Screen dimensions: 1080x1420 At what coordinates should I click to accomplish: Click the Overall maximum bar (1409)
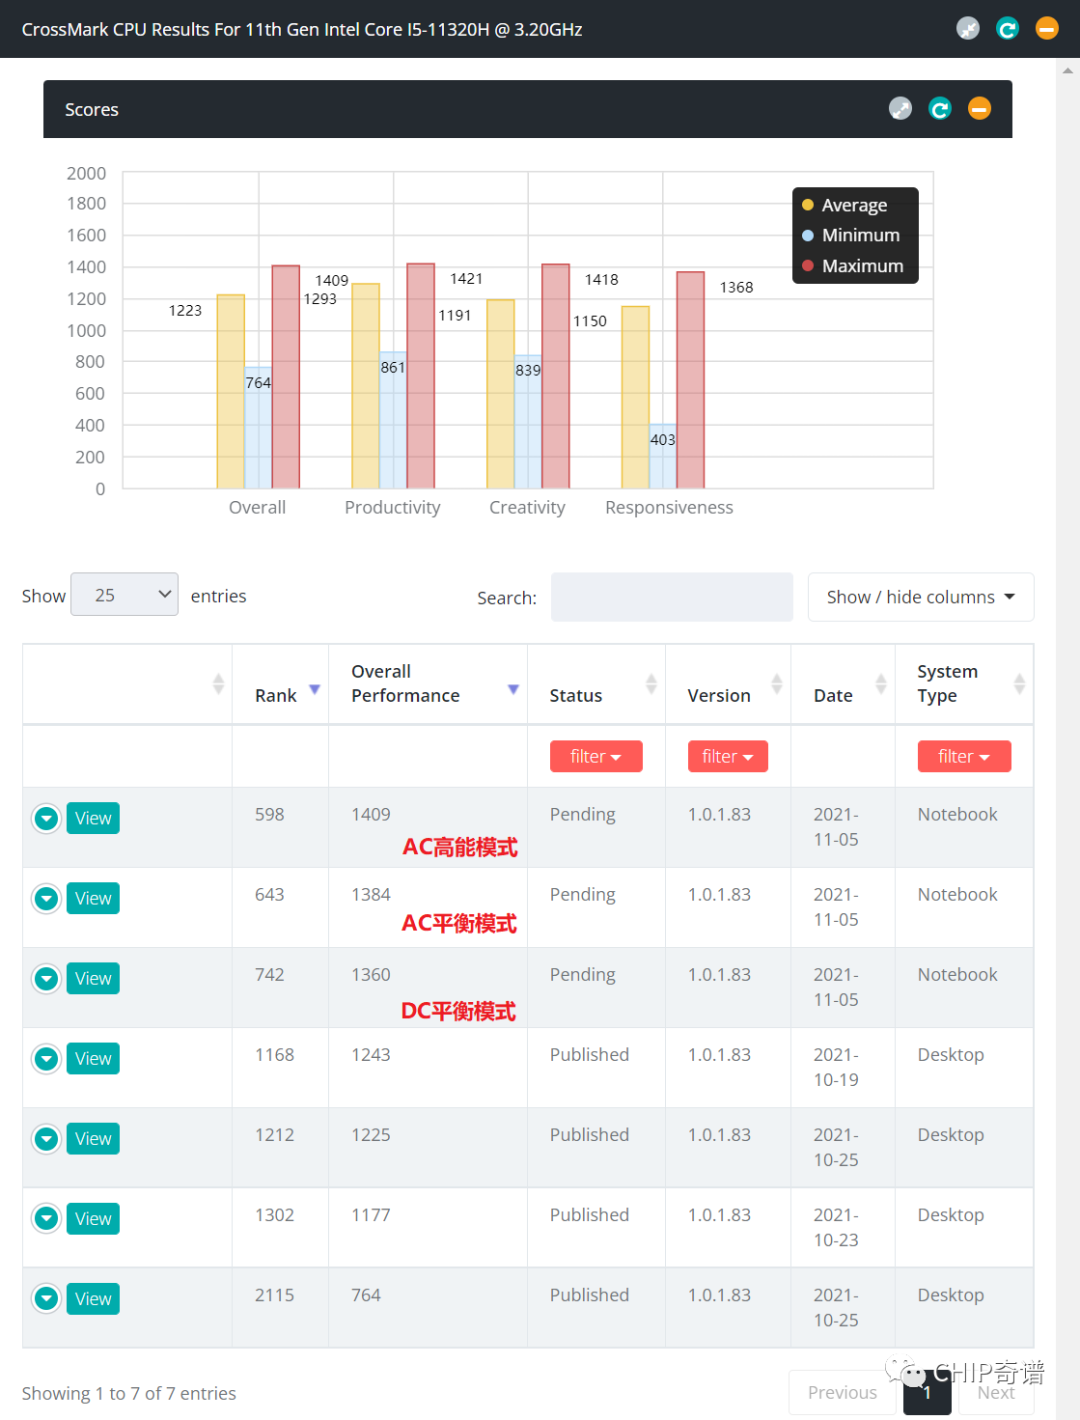coord(286,377)
